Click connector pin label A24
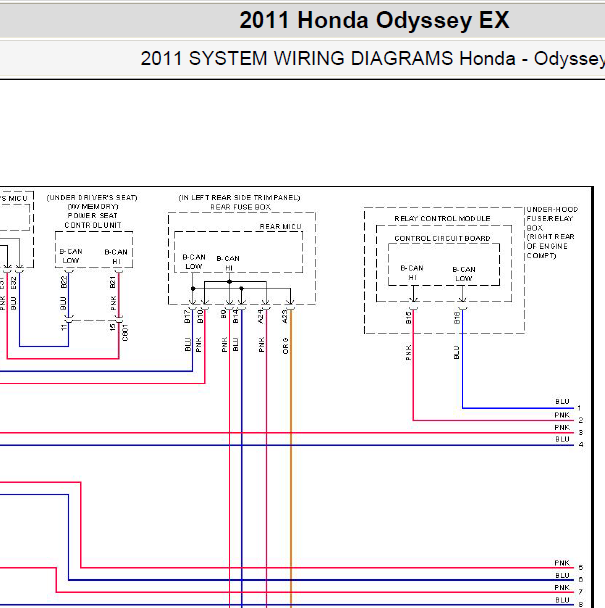 (x=261, y=317)
